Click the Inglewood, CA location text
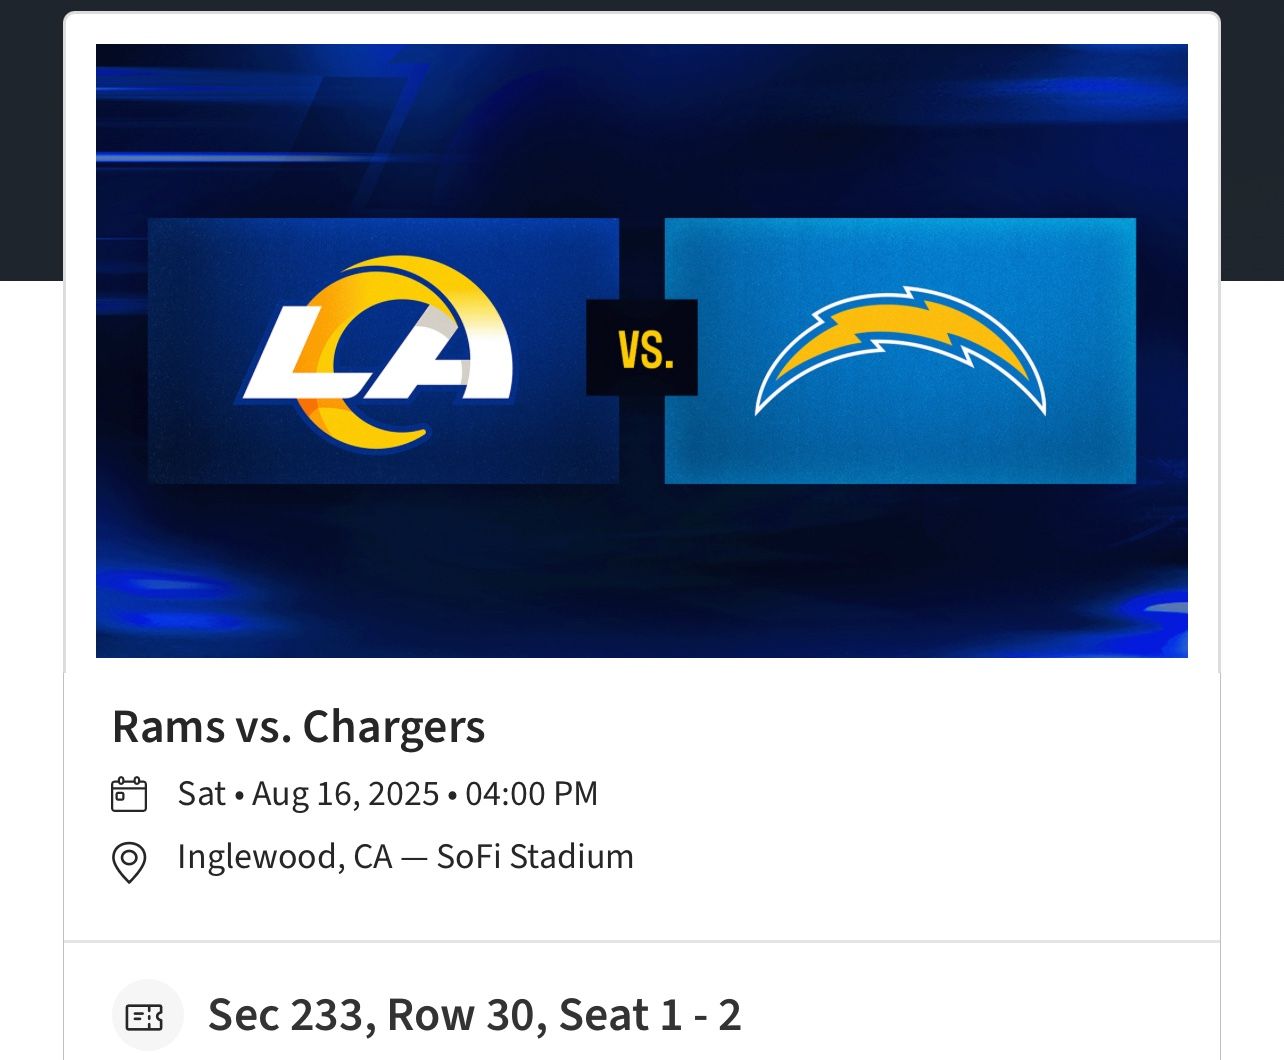The image size is (1284, 1060). point(284,857)
